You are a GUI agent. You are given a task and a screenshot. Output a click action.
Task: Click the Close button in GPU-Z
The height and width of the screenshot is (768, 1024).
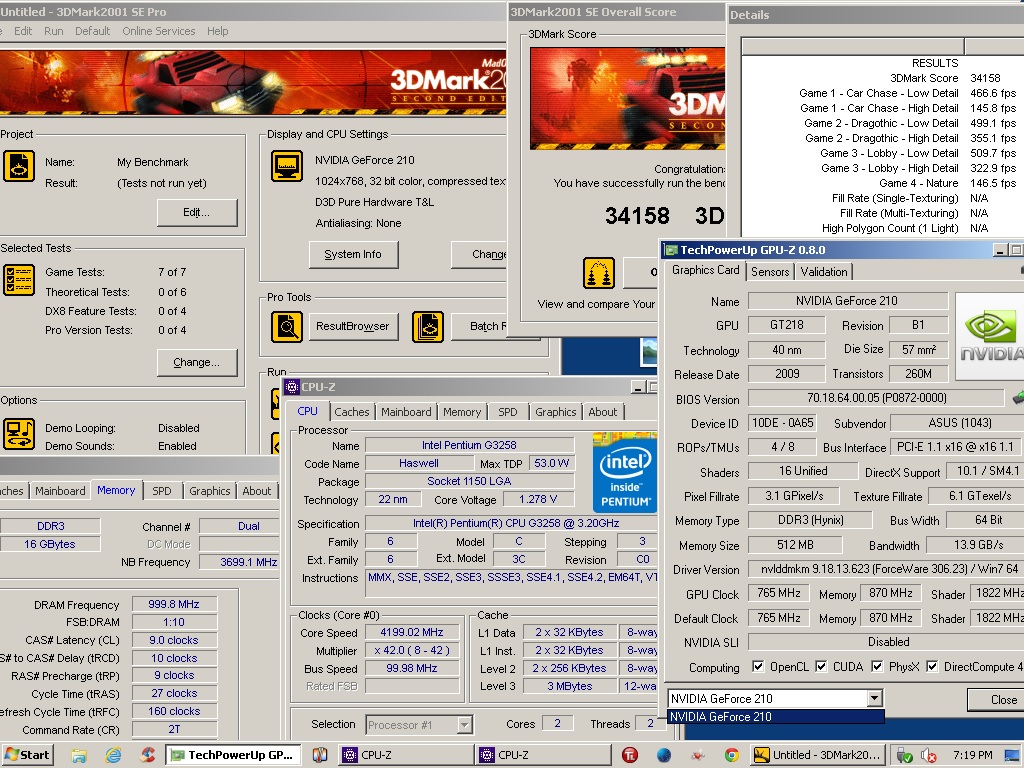click(x=997, y=700)
